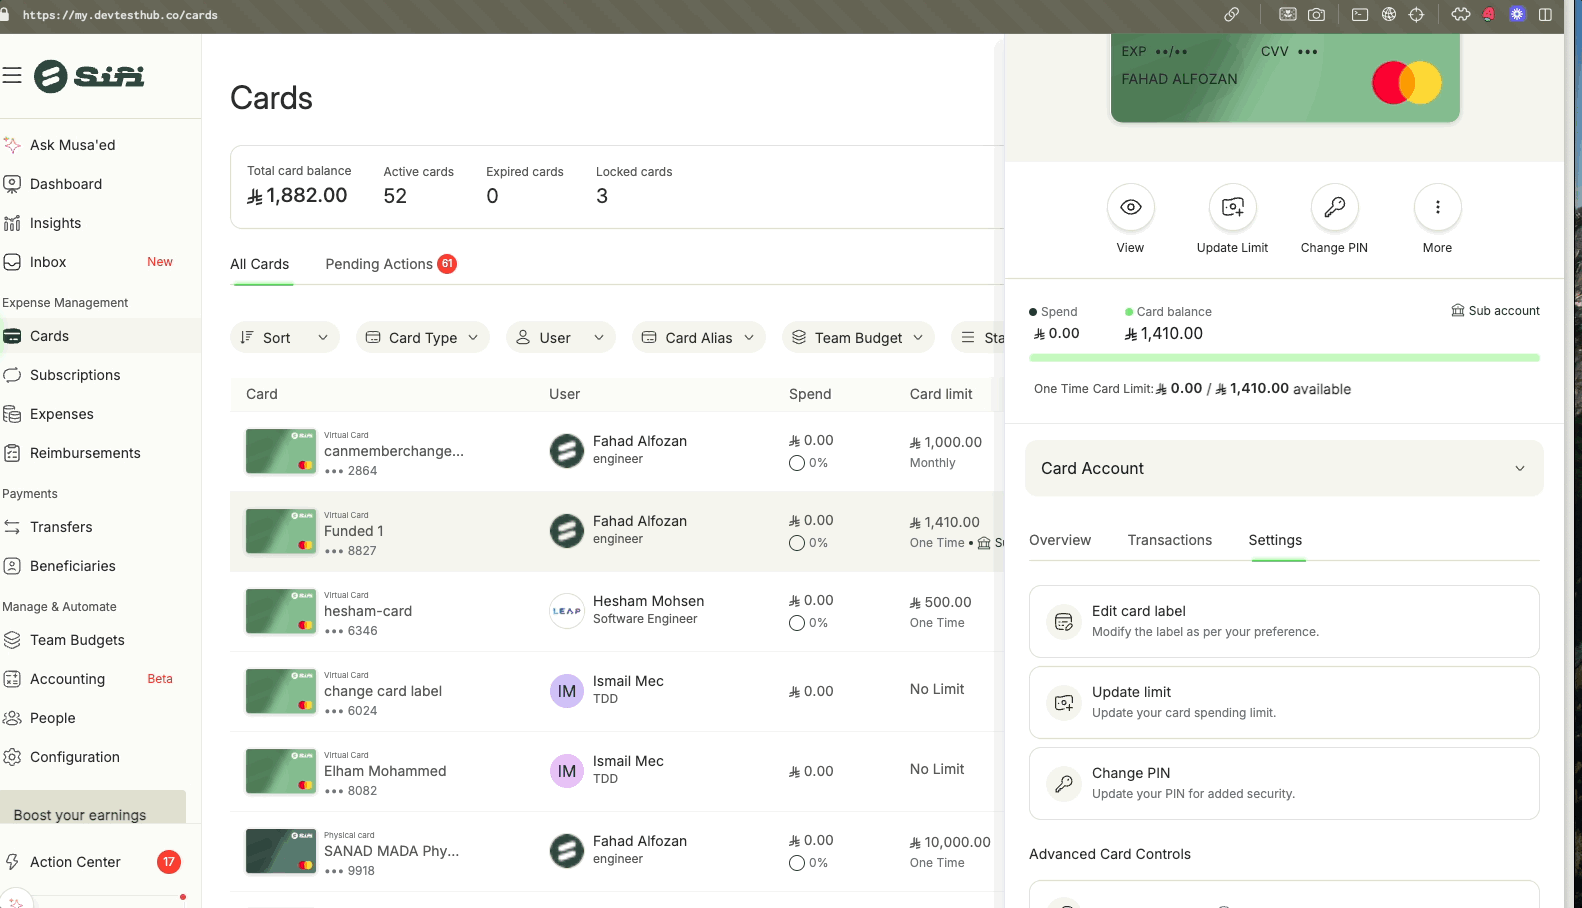Screen dimensions: 1582x908
Task: Expand the Card Account section
Action: [x=1284, y=468]
